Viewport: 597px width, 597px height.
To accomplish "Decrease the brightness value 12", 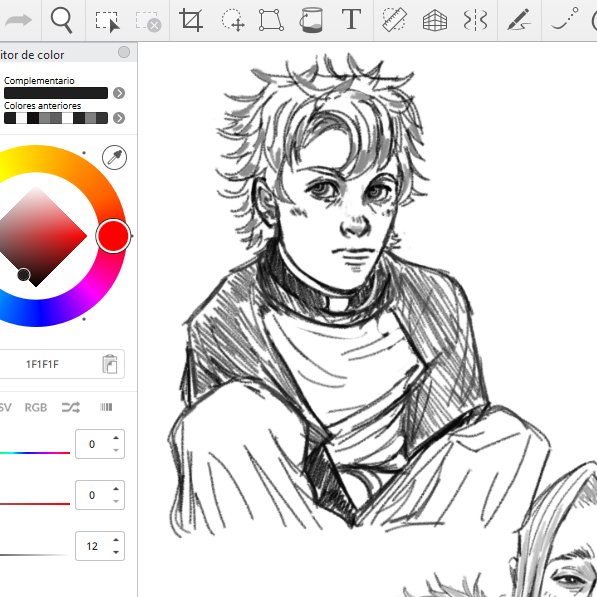I will tap(116, 552).
